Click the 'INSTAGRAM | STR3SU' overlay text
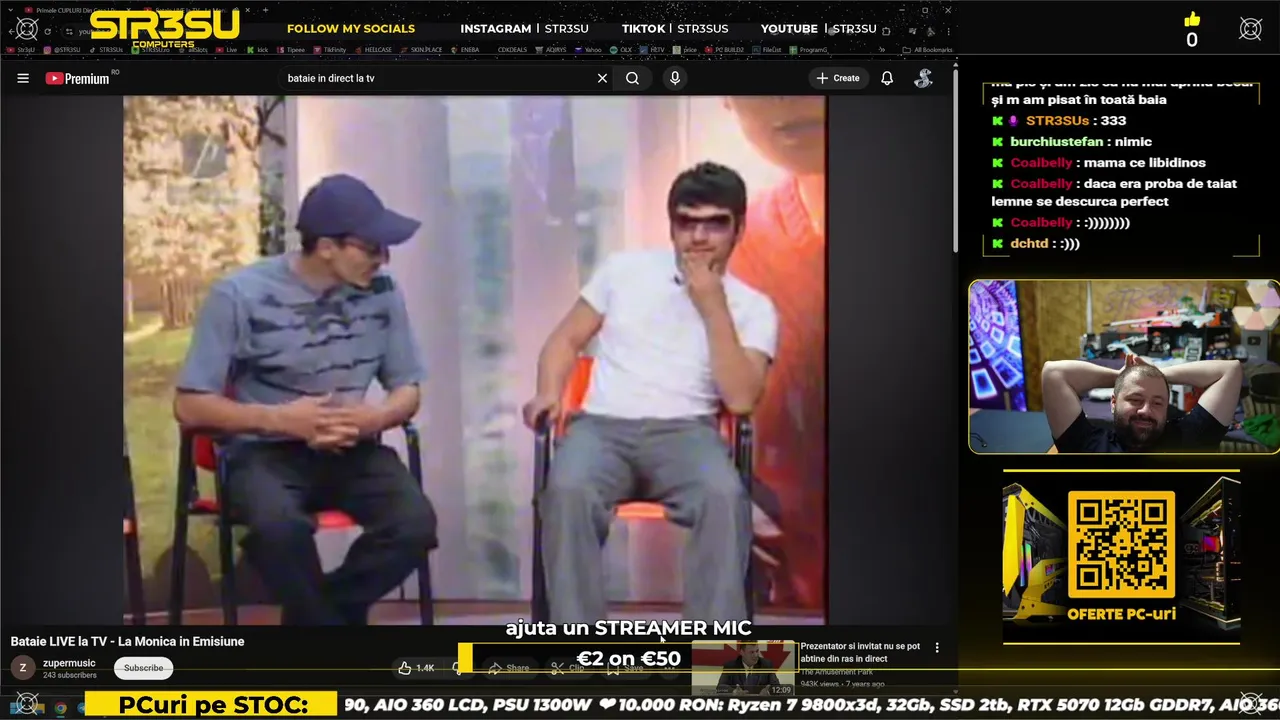Image resolution: width=1280 pixels, height=720 pixels. click(x=527, y=29)
